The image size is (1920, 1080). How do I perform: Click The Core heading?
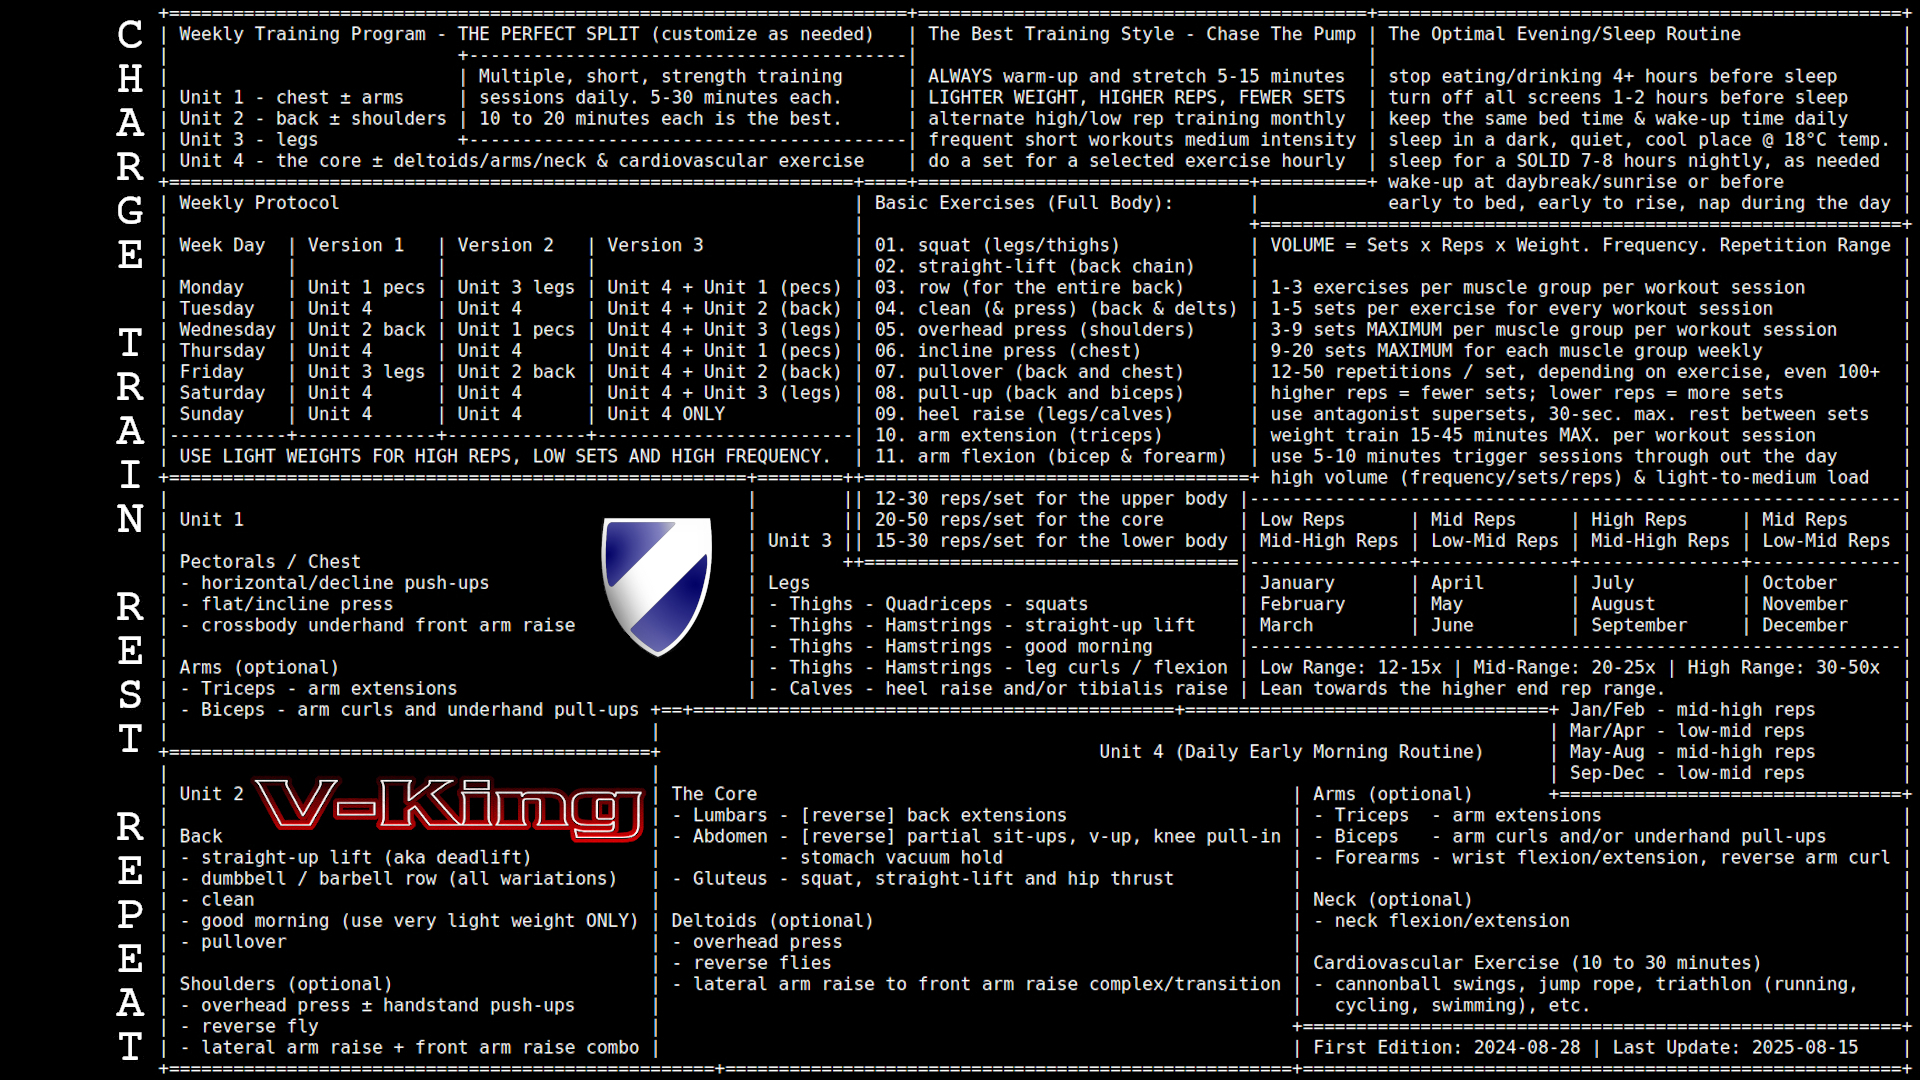(714, 794)
